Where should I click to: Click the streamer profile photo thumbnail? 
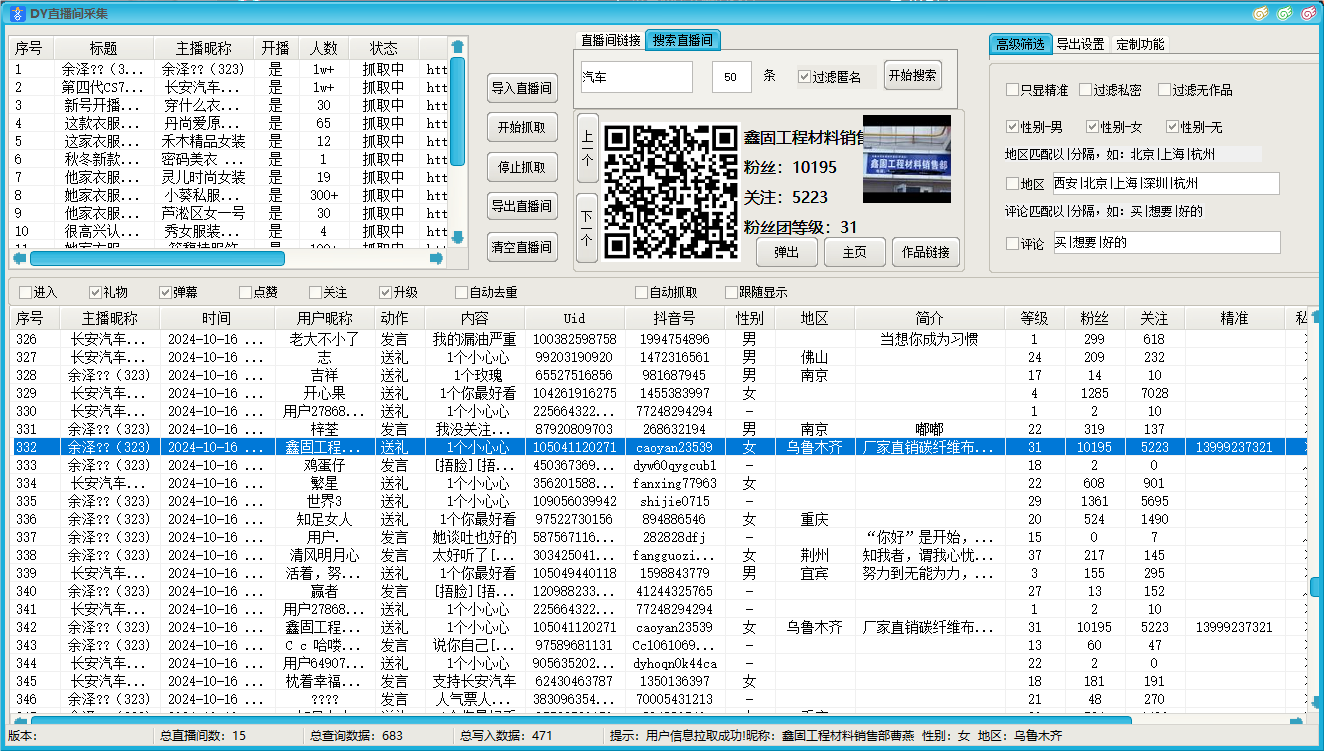coord(906,158)
